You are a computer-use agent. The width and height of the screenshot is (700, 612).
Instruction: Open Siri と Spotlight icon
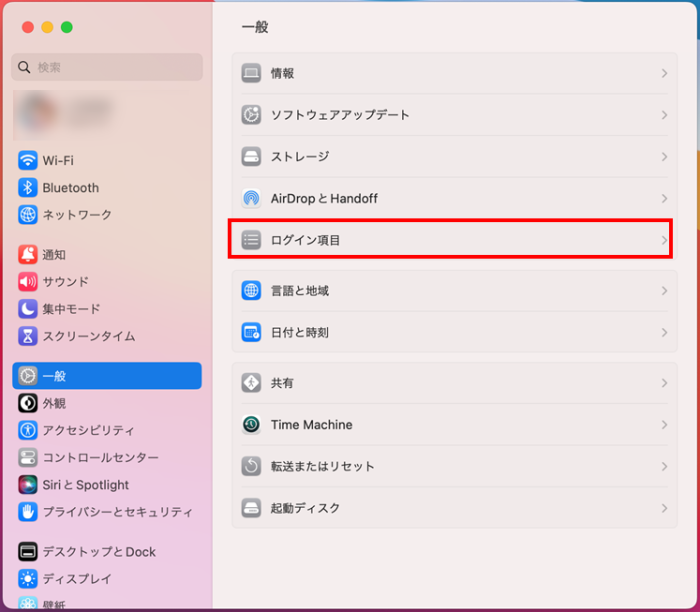coord(27,485)
